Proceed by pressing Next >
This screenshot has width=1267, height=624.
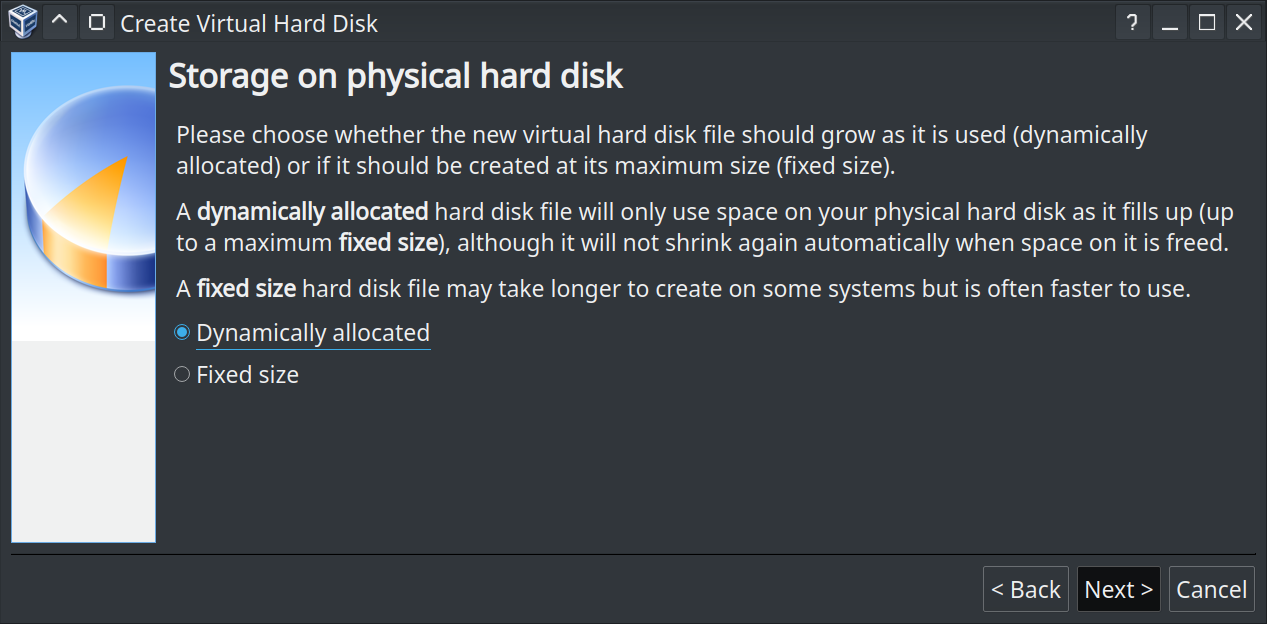pyautogui.click(x=1118, y=589)
